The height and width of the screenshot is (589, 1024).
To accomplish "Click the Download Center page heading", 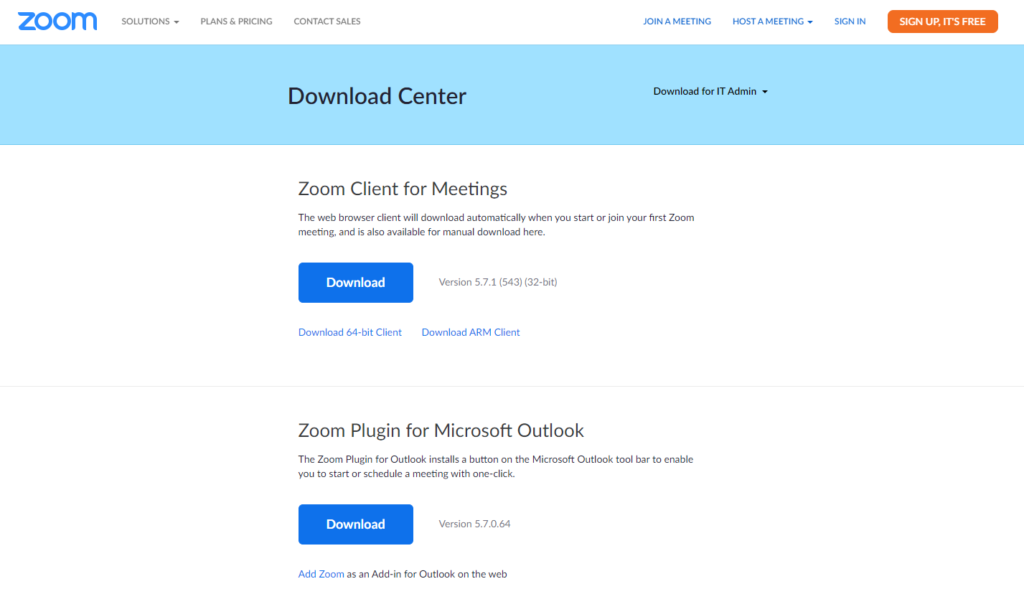I will tap(377, 96).
